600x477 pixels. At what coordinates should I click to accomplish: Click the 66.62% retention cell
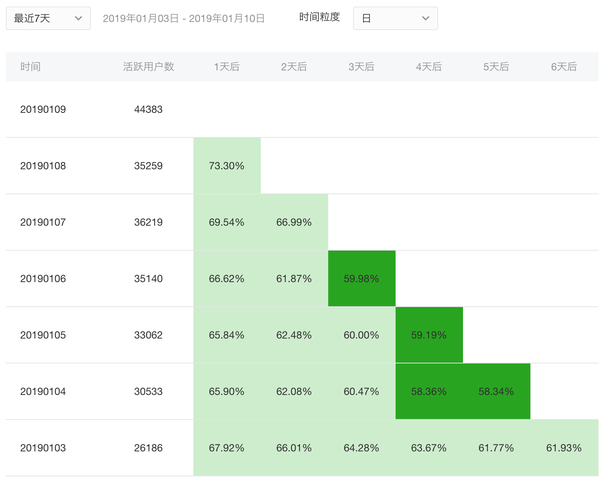227,278
